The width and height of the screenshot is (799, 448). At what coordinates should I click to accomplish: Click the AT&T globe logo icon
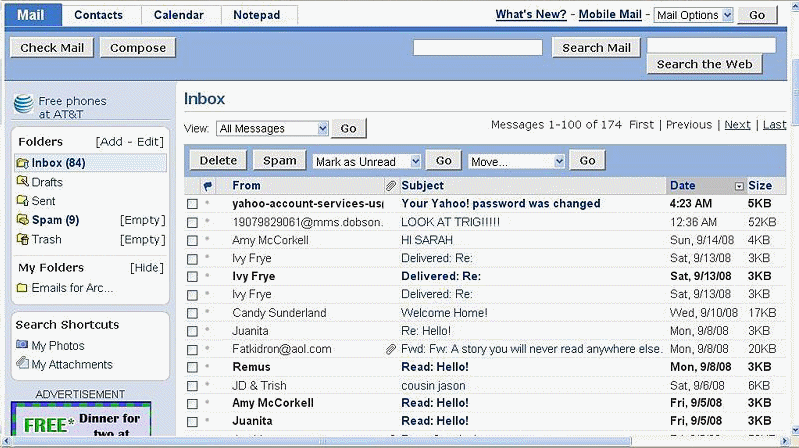(x=23, y=103)
